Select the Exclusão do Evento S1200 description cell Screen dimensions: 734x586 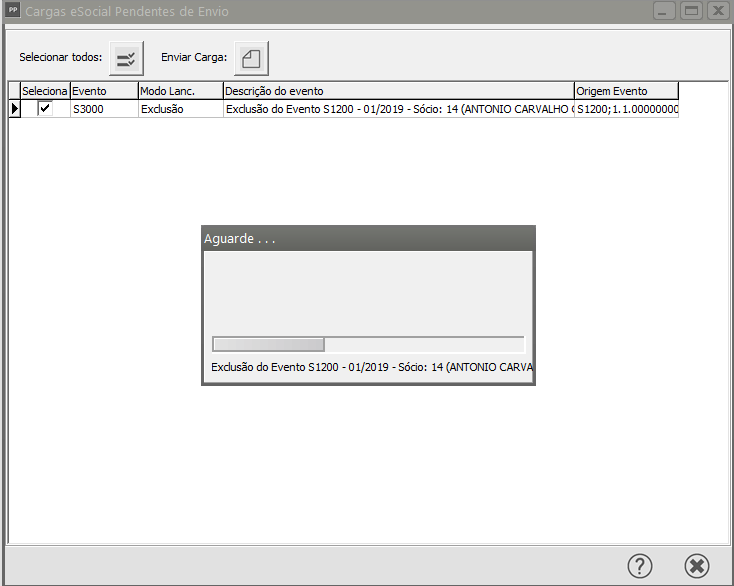click(x=398, y=108)
